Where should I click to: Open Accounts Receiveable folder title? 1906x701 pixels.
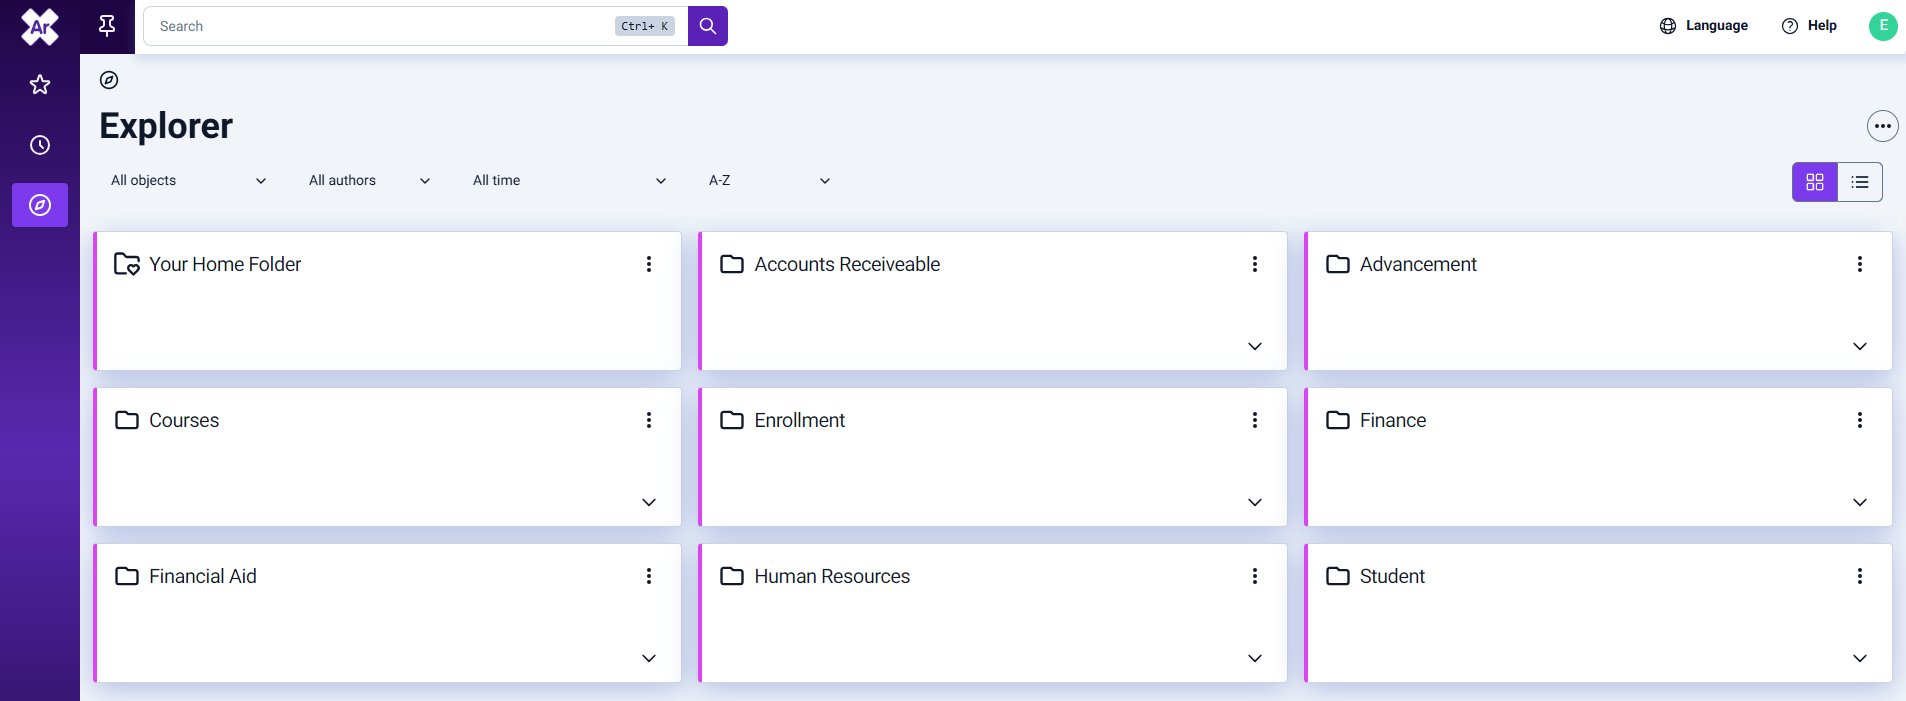tap(847, 264)
